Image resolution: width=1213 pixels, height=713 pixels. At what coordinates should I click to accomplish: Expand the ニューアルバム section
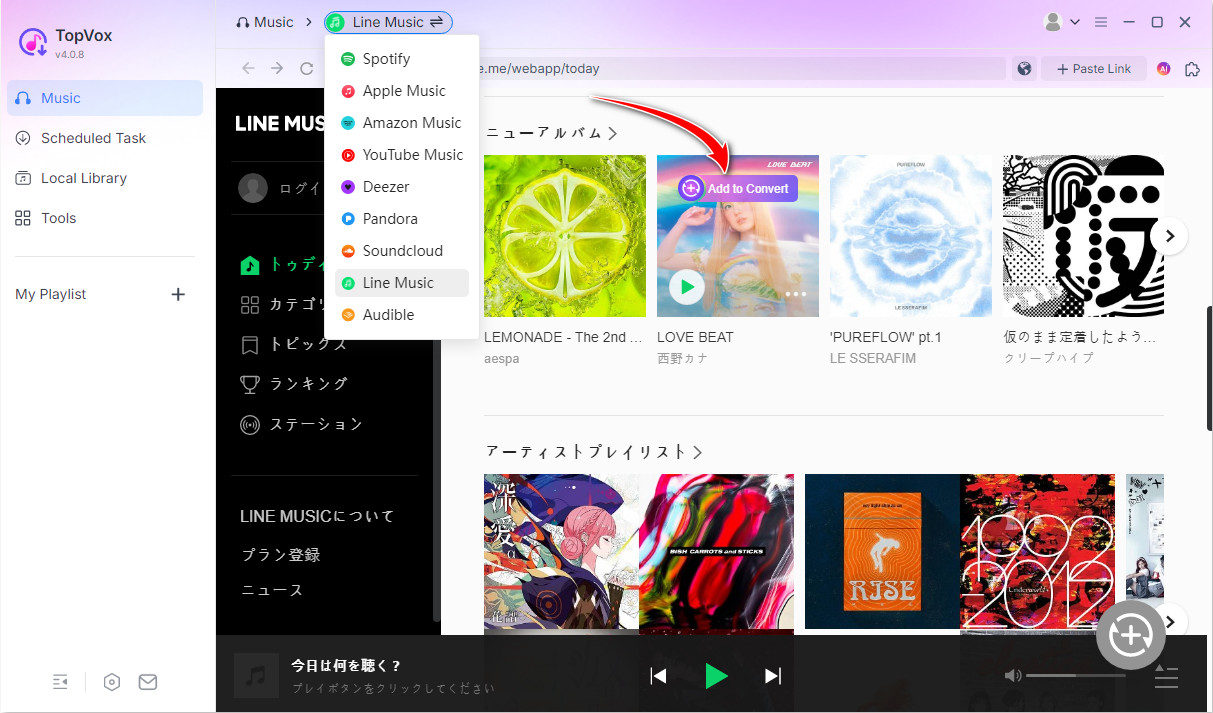click(x=551, y=133)
